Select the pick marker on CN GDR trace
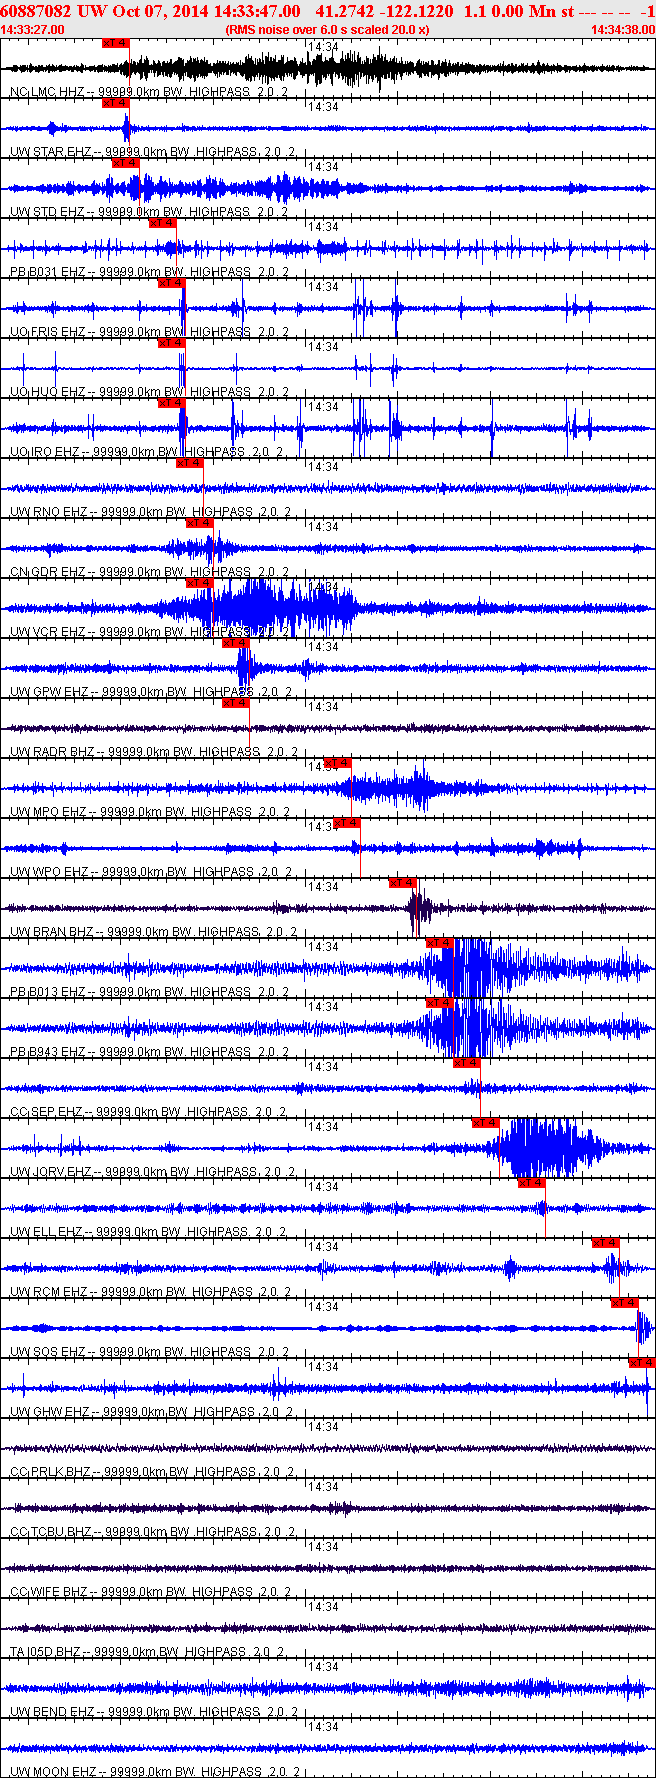Screen dimensions: 656x1778 (x=200, y=523)
